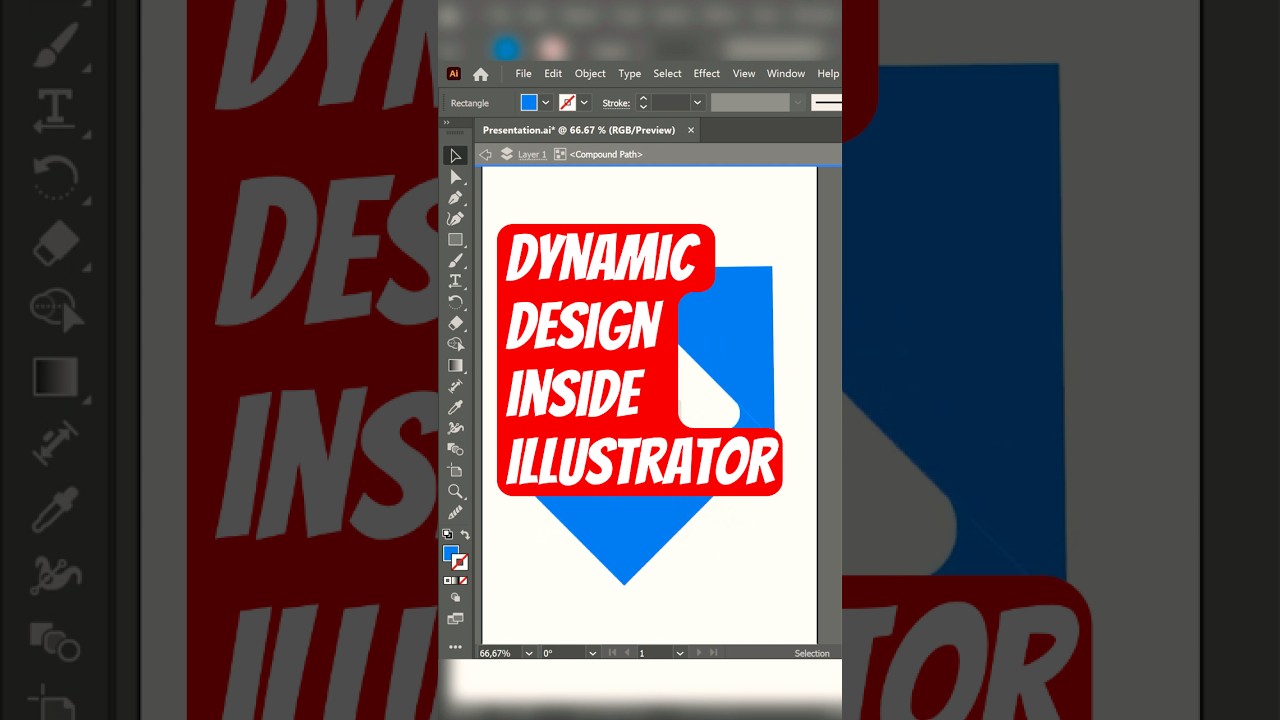The width and height of the screenshot is (1280, 720).
Task: Open the Help menu
Action: coord(828,74)
